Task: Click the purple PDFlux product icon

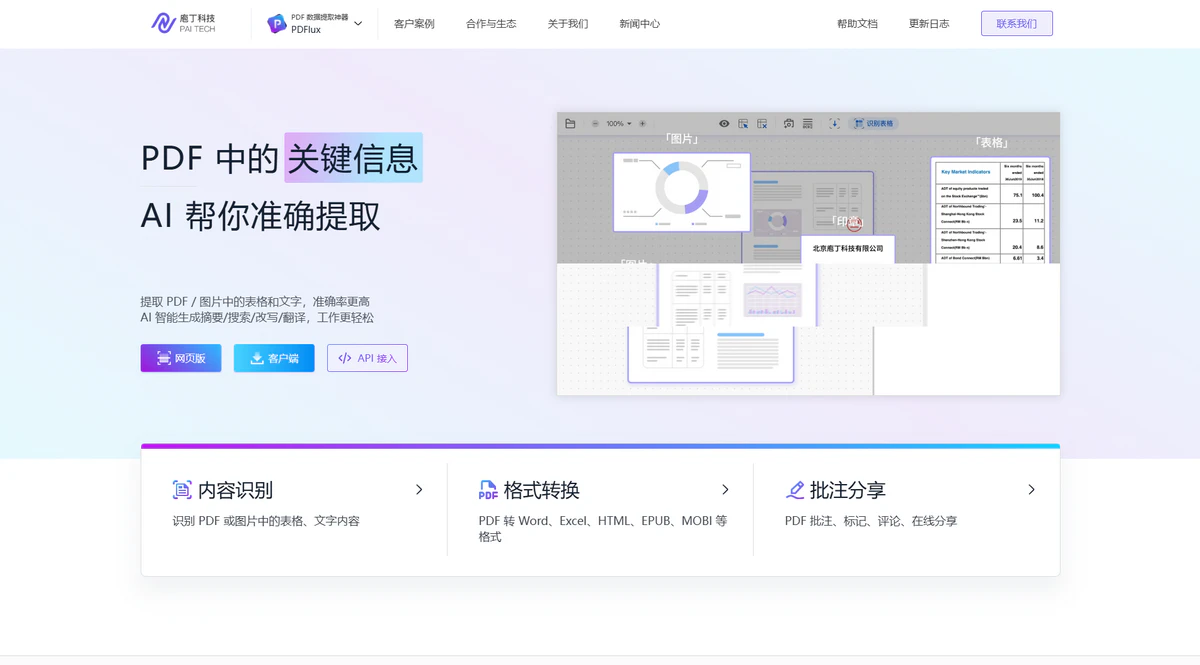Action: [x=276, y=24]
